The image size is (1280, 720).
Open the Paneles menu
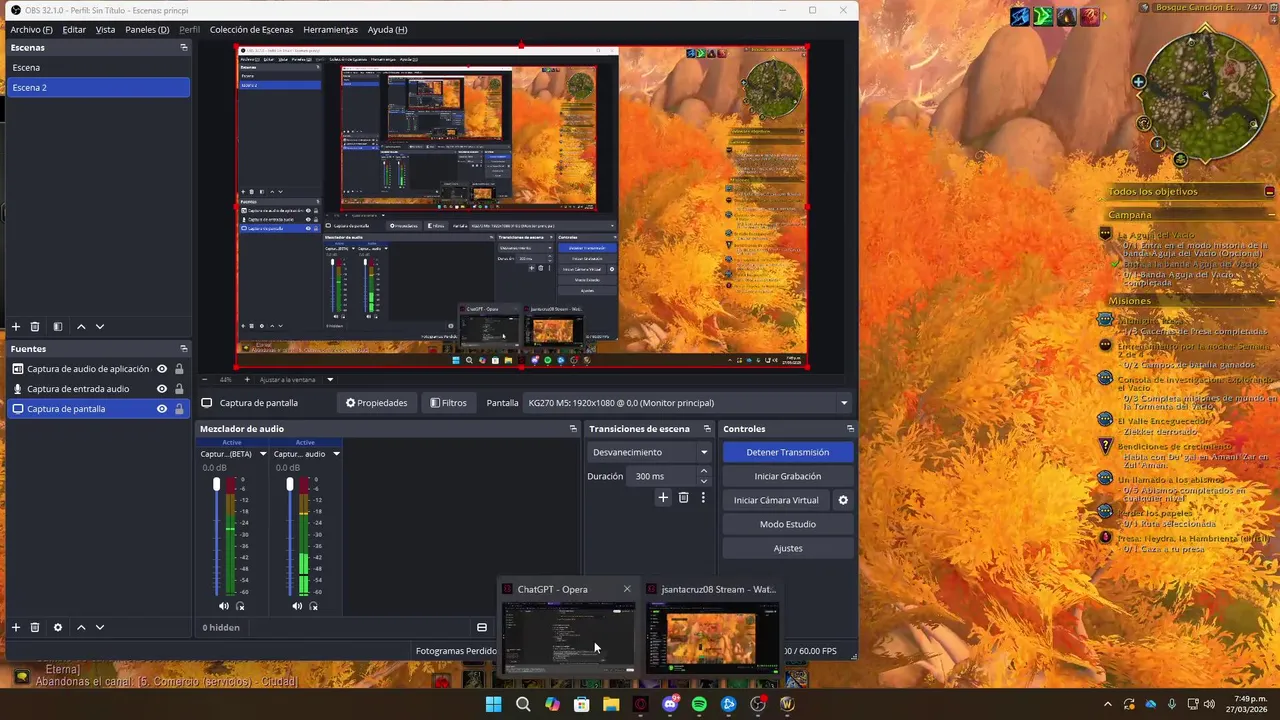click(x=147, y=29)
